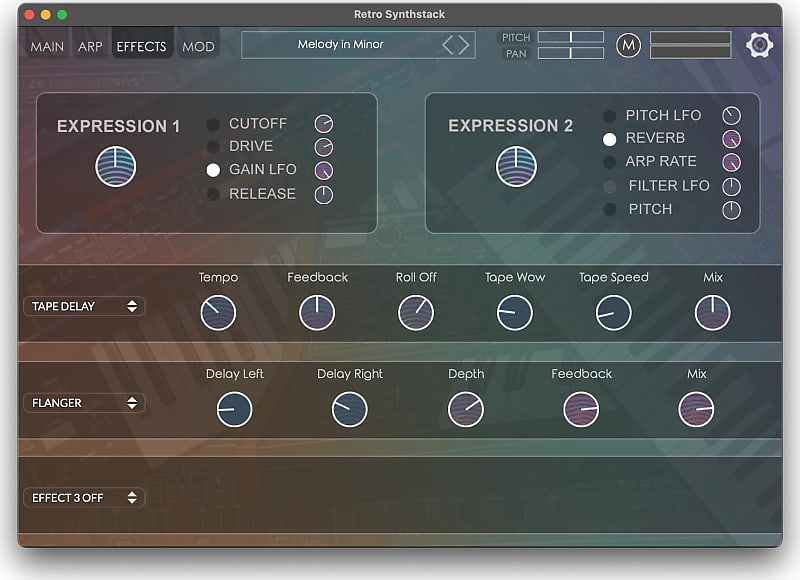Open the EFFECT 3 OFF dropdown
Viewport: 800px width, 580px height.
(x=85, y=497)
